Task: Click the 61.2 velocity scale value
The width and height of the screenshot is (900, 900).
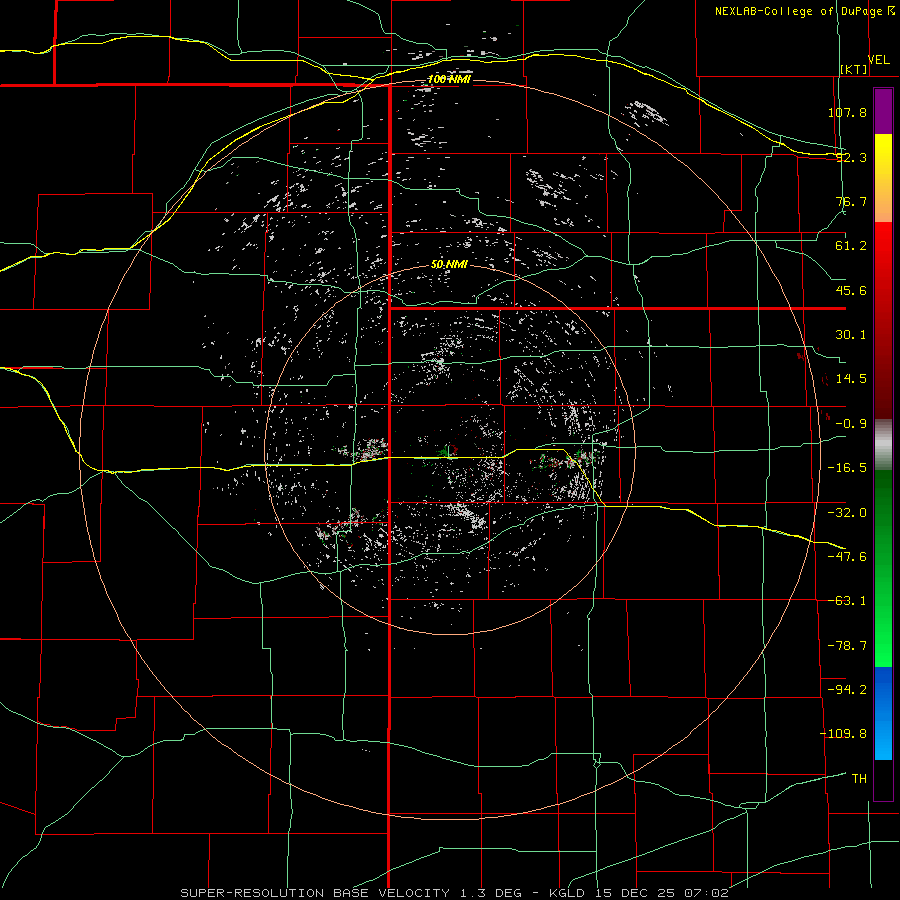Action: pyautogui.click(x=851, y=246)
